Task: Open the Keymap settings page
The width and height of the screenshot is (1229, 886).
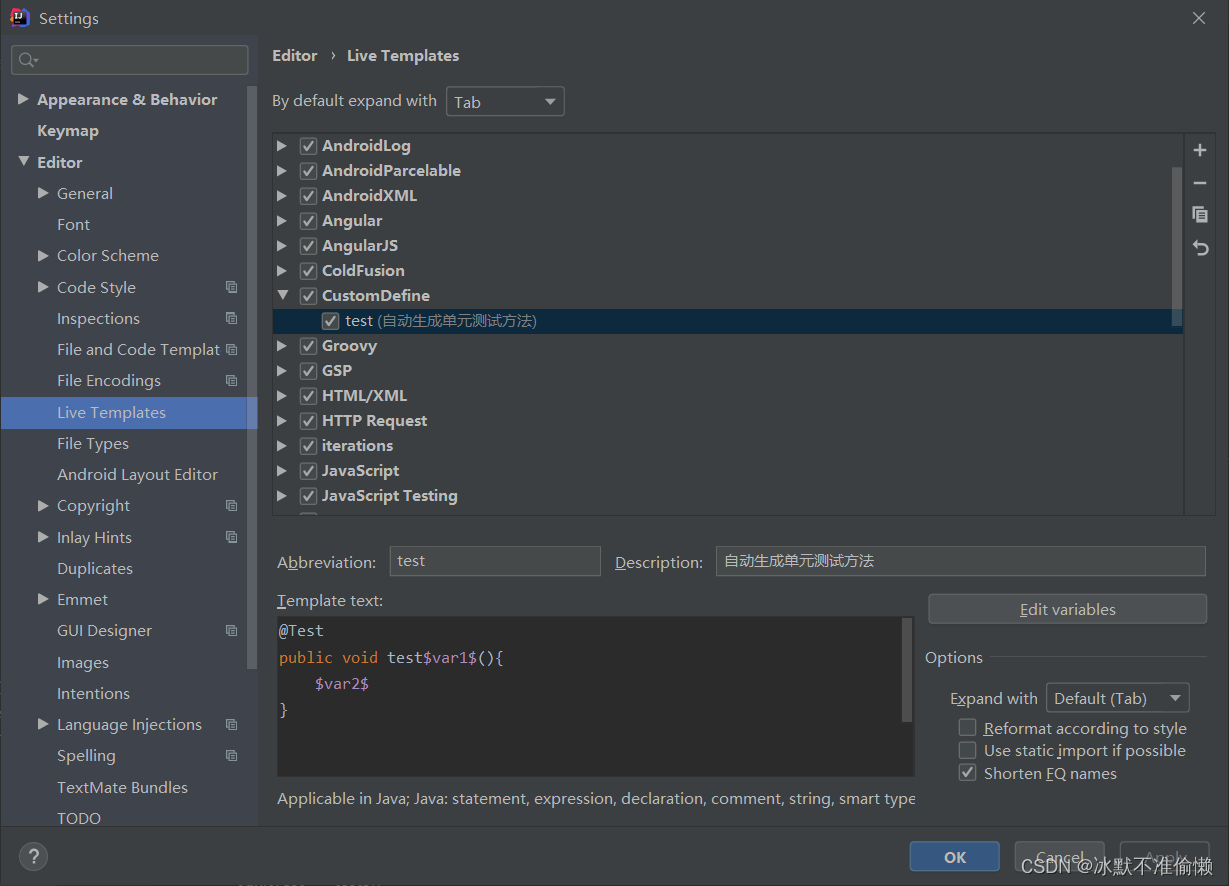Action: pyautogui.click(x=68, y=131)
